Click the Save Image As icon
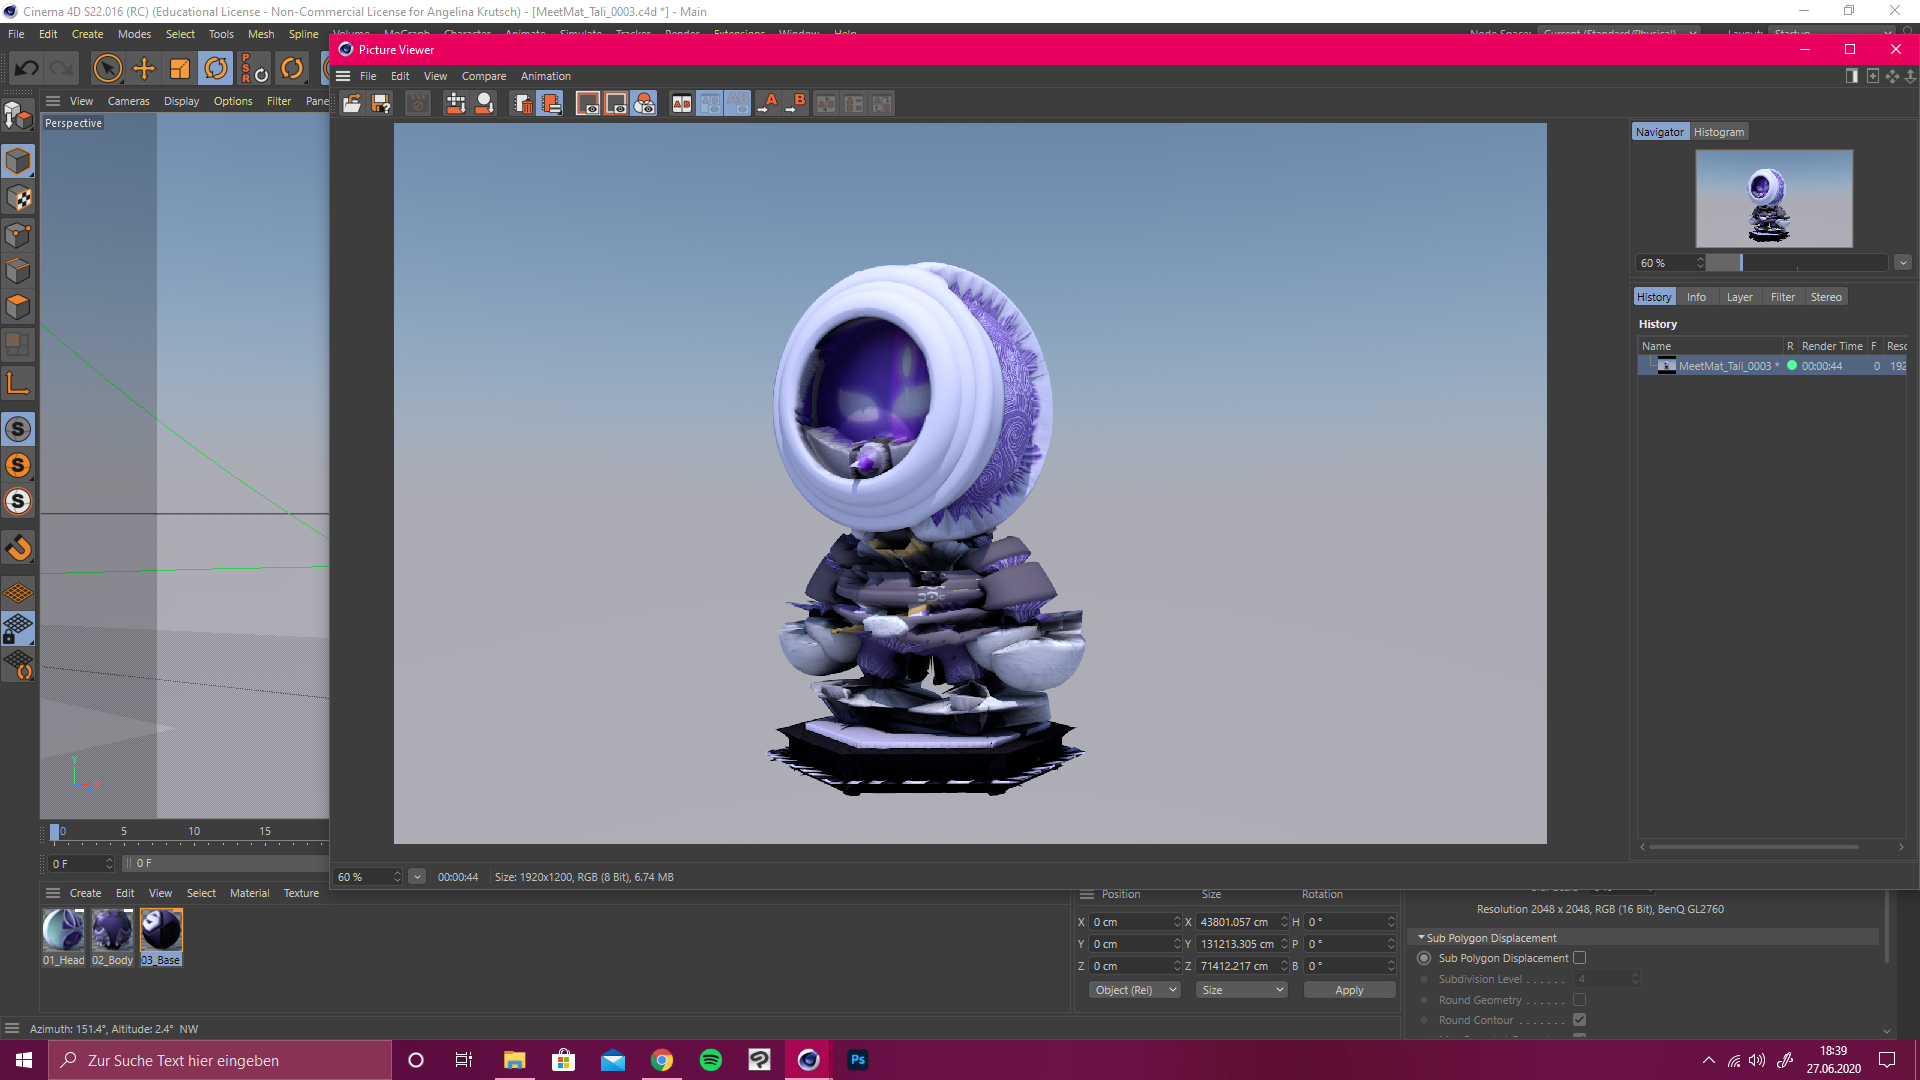Screen dimensions: 1920x1080 pyautogui.click(x=381, y=104)
